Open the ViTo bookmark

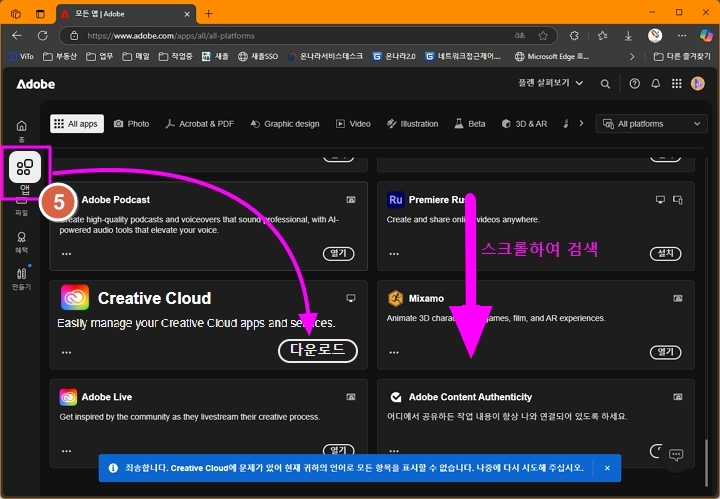click(x=21, y=56)
